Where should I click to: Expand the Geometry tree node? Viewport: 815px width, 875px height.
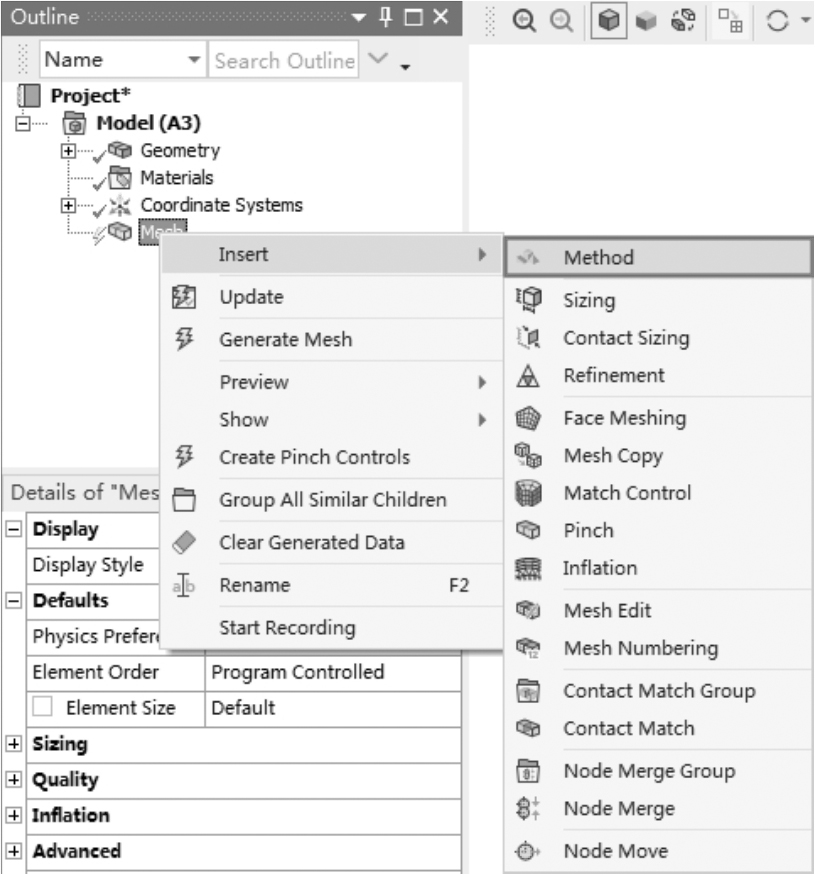pyautogui.click(x=68, y=151)
